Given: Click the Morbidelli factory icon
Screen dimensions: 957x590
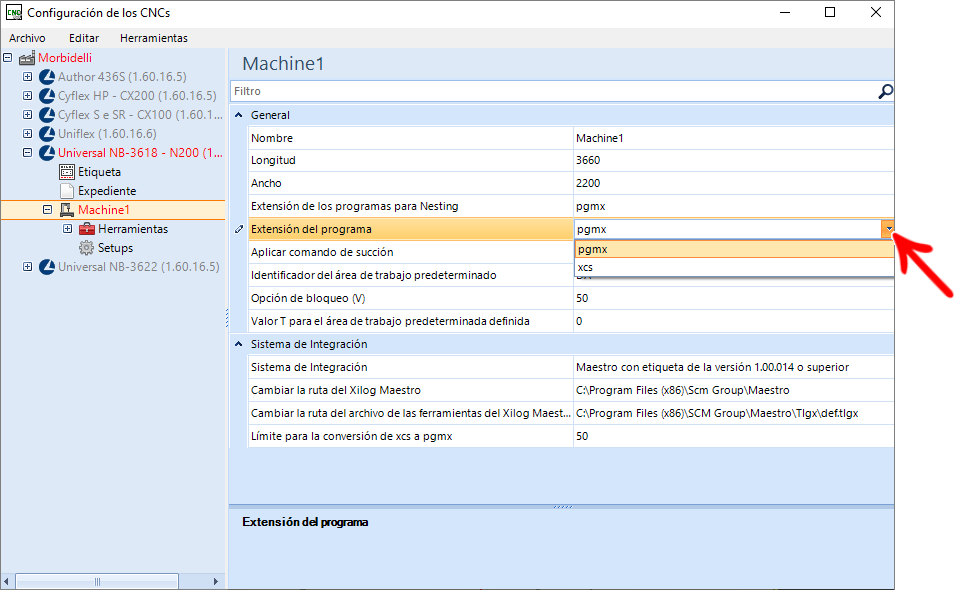Looking at the screenshot, I should [27, 58].
